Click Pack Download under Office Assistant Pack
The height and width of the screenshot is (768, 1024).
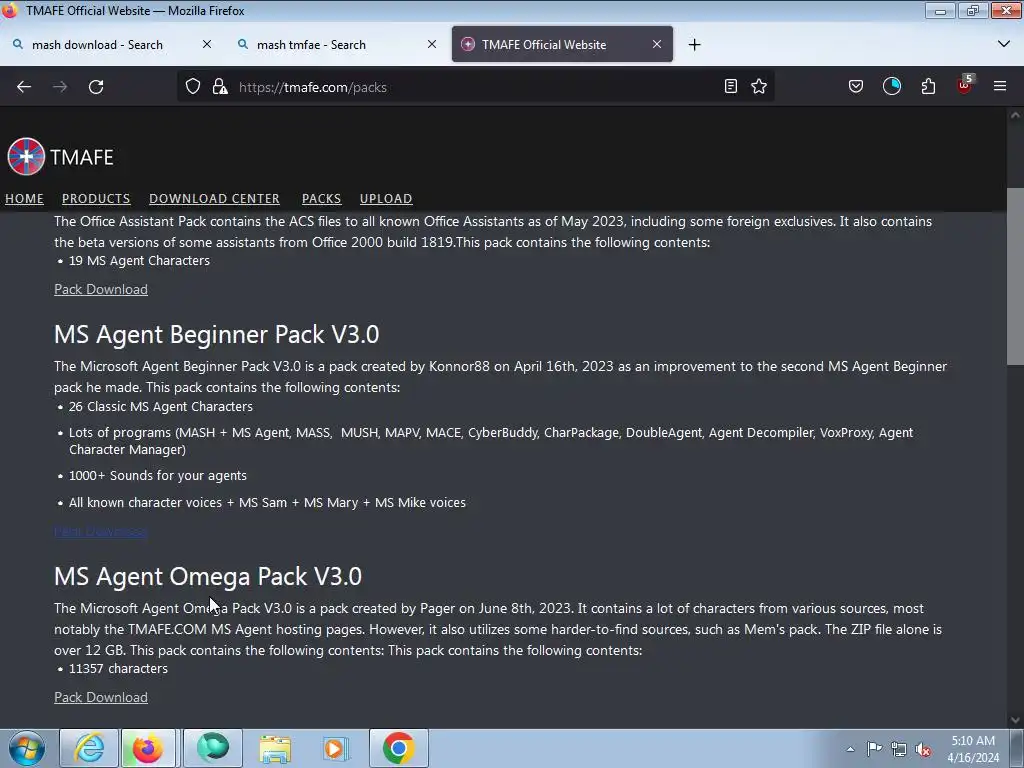point(101,289)
